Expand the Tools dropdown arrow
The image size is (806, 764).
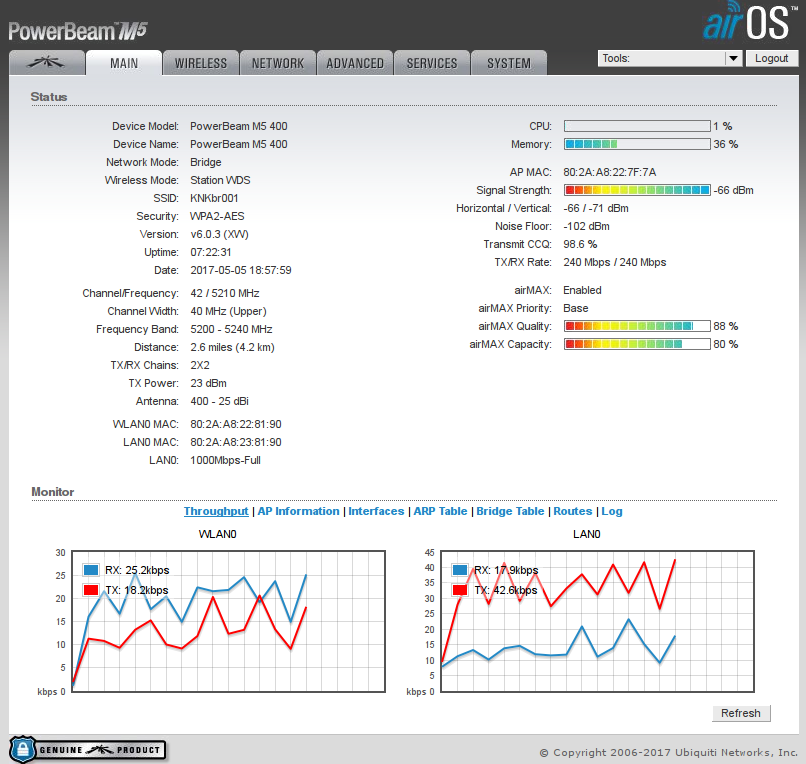734,58
